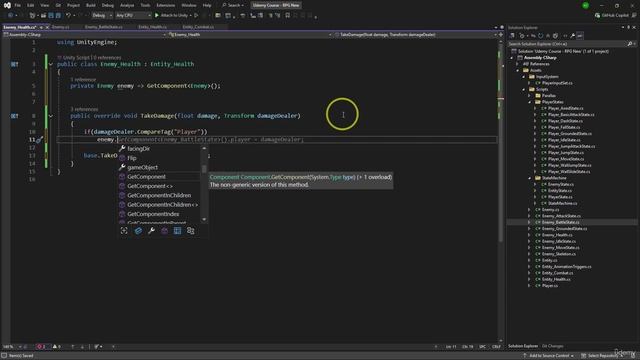Viewport: 640px width, 360px height.
Task: Open the Any CPU platform dropdown
Action: pos(133,16)
